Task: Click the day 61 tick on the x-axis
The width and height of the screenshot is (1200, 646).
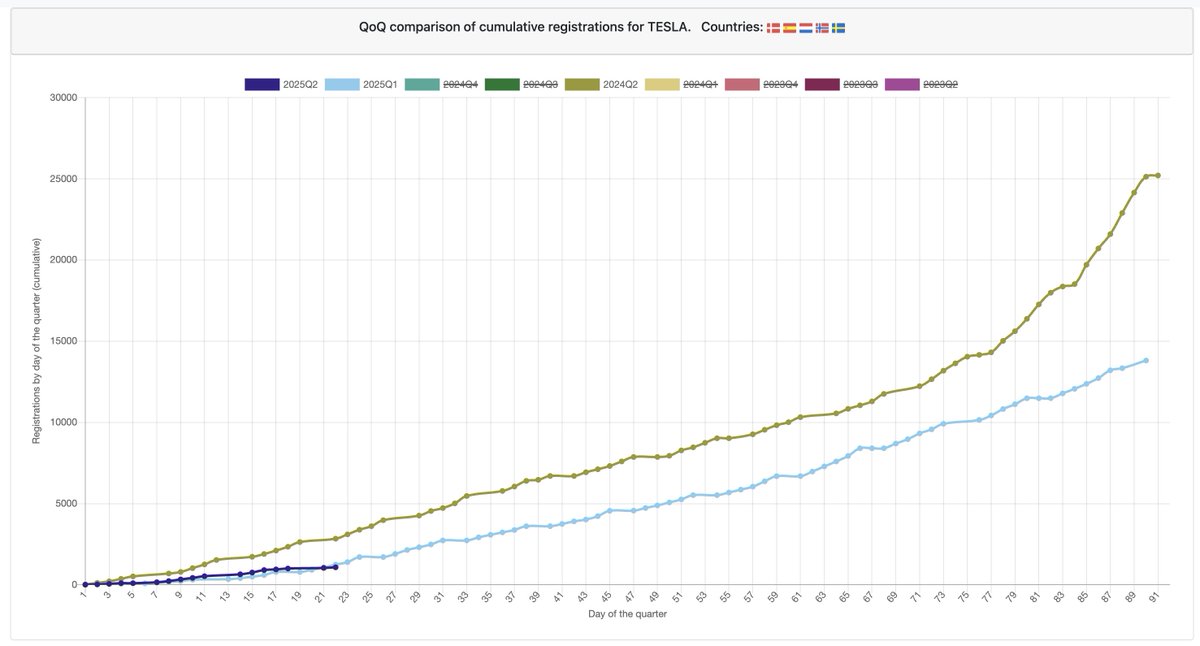Action: click(797, 596)
